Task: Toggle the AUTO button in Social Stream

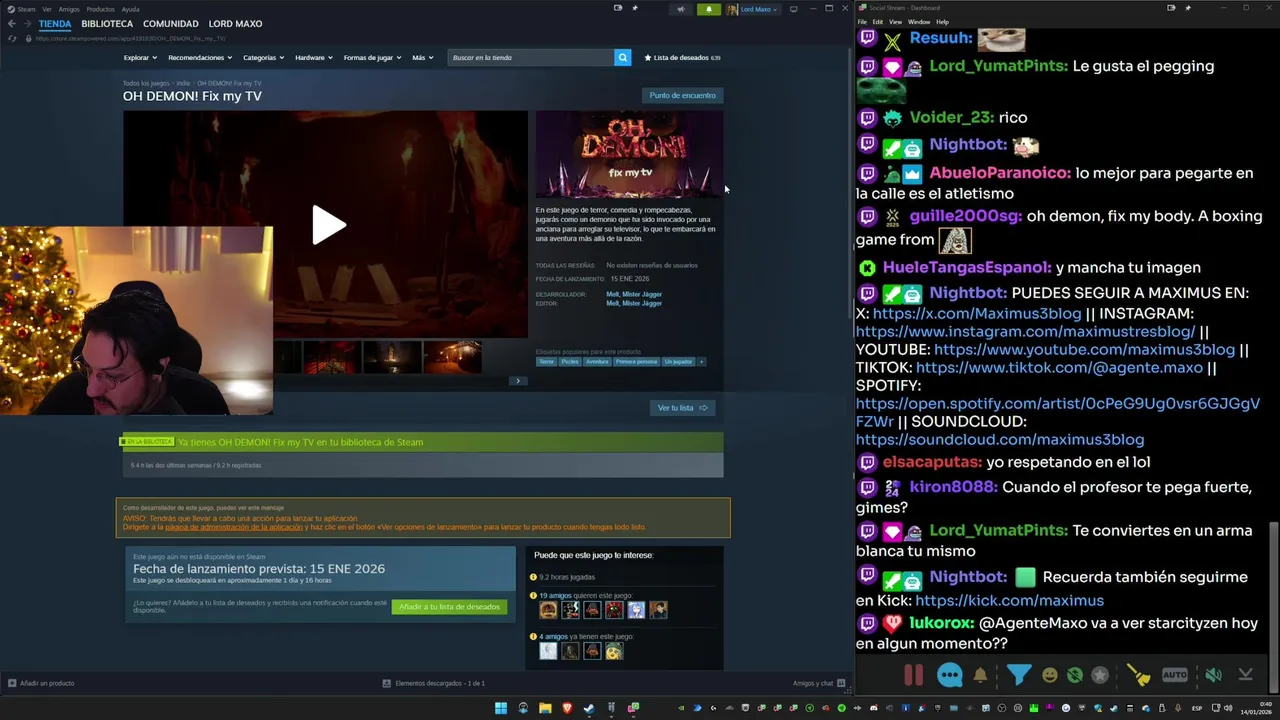Action: (x=1175, y=675)
